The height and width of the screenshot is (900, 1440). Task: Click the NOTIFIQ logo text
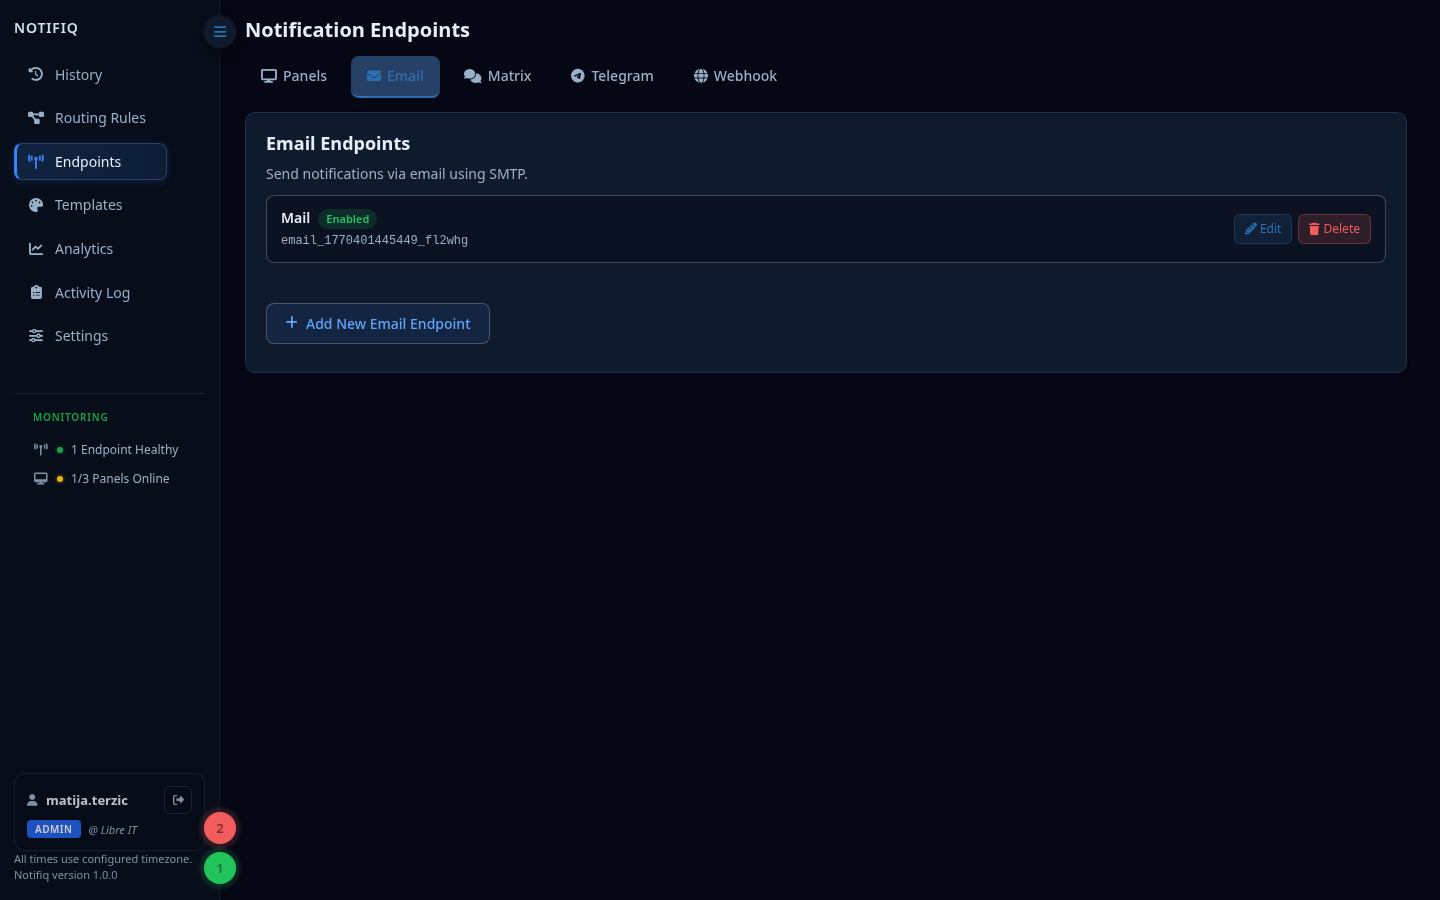(46, 28)
